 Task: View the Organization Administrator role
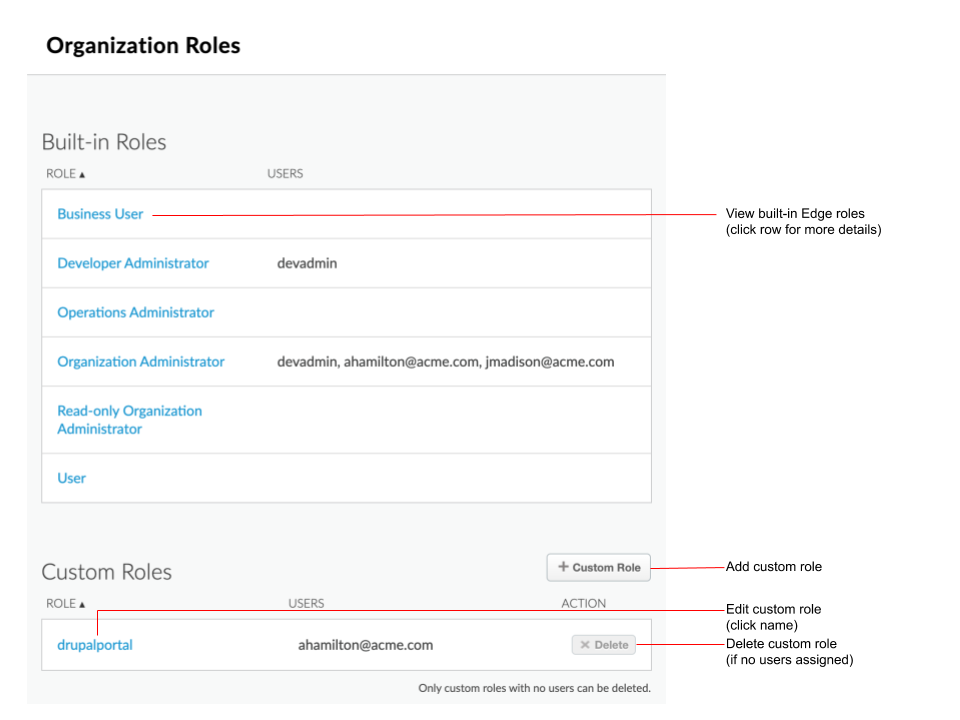(x=141, y=362)
